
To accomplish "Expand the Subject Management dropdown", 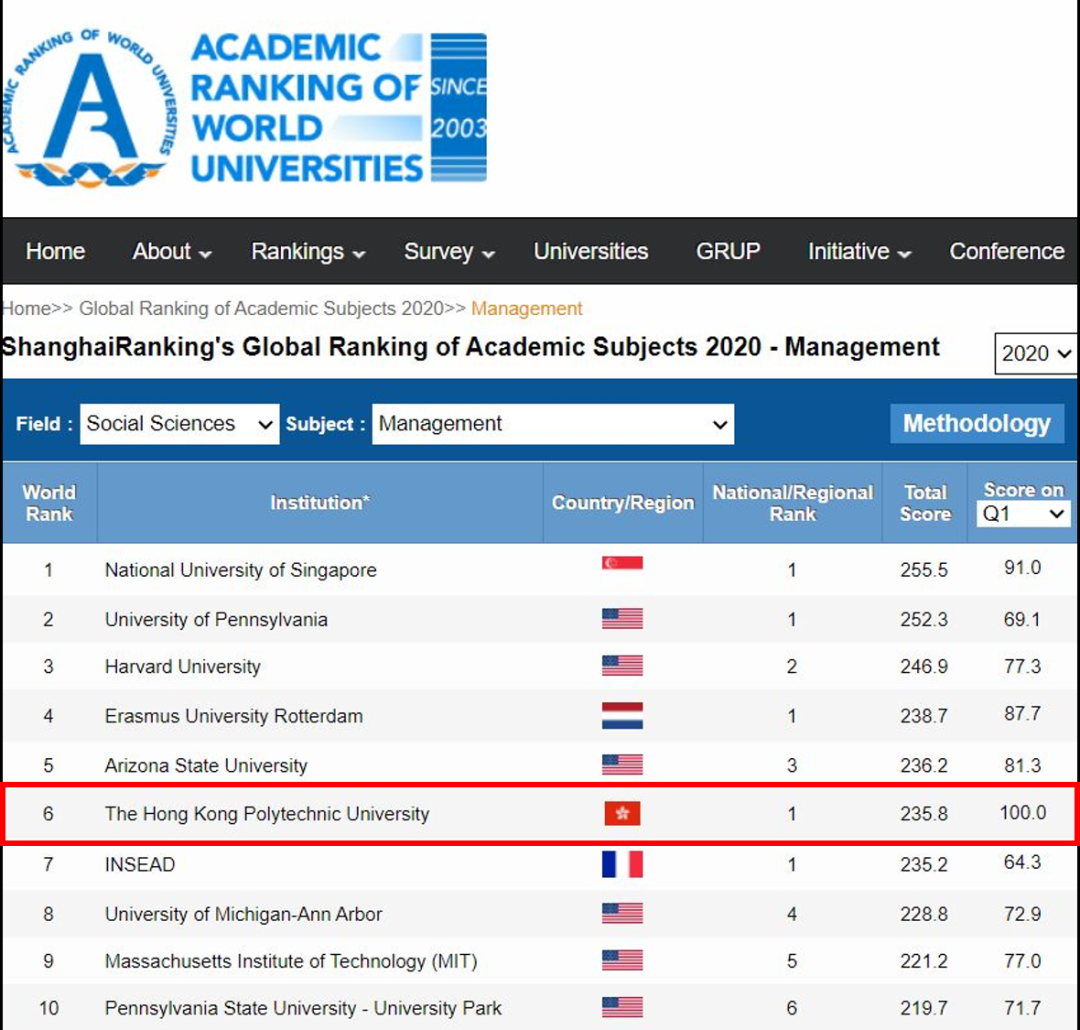I will (x=553, y=424).
